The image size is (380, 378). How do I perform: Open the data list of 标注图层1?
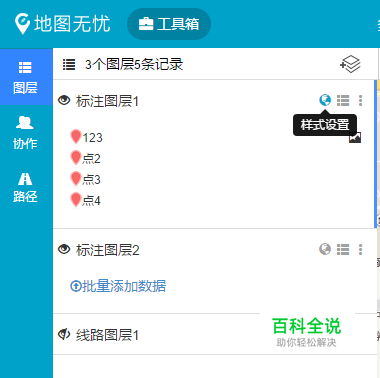point(343,100)
